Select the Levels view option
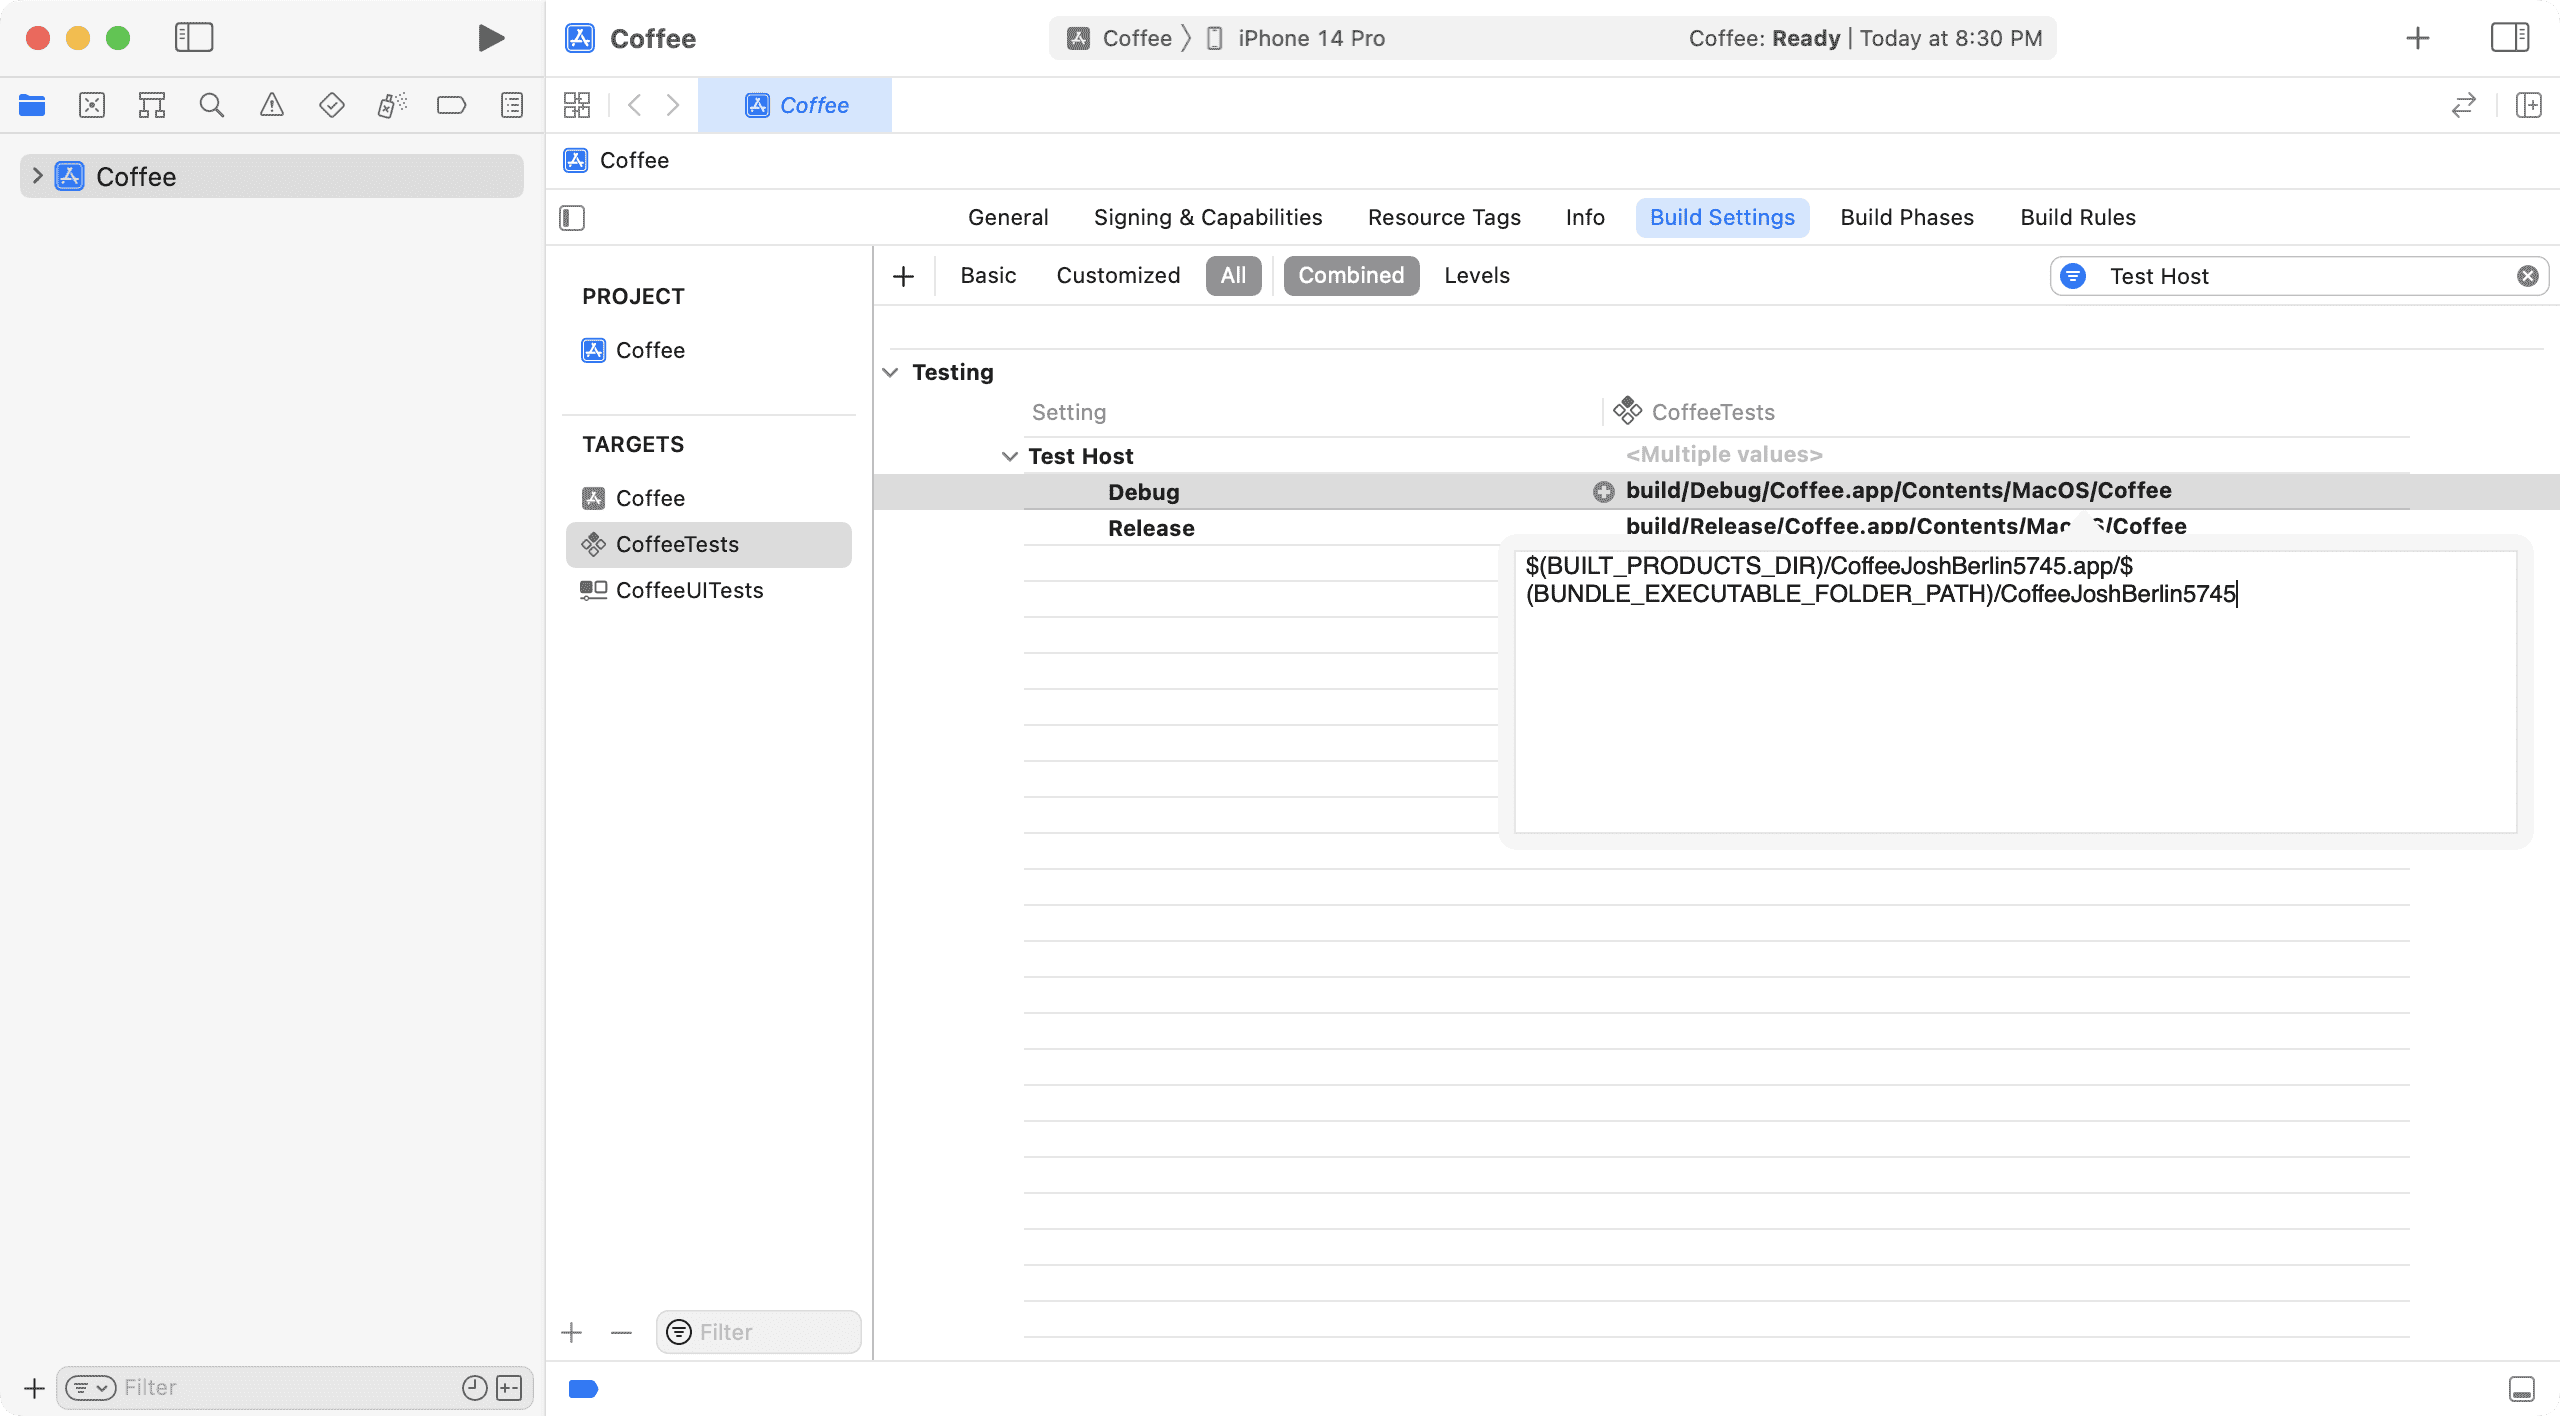Screen dimensions: 2560x1416 point(1475,276)
